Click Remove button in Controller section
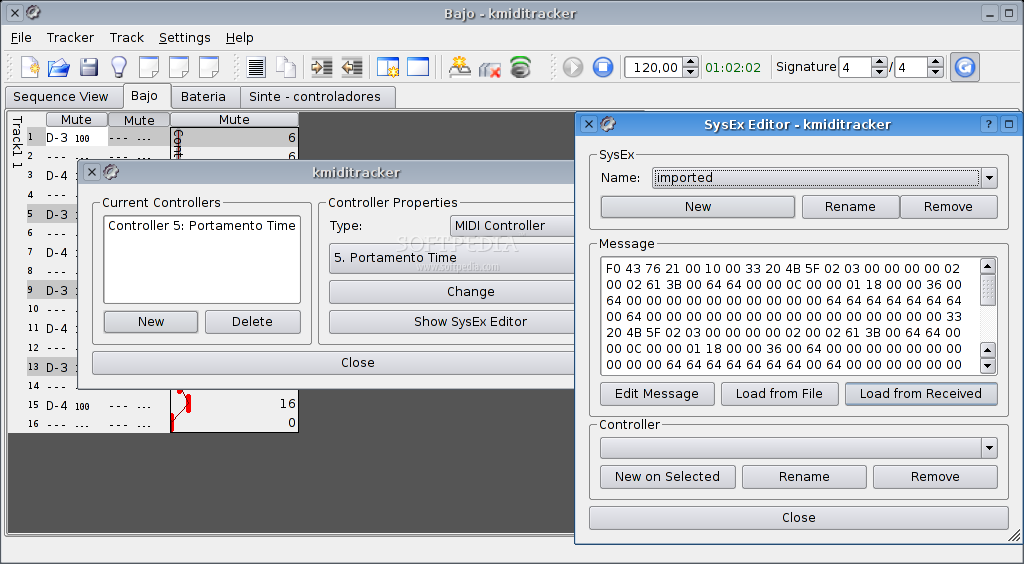The height and width of the screenshot is (564, 1024). (x=935, y=477)
